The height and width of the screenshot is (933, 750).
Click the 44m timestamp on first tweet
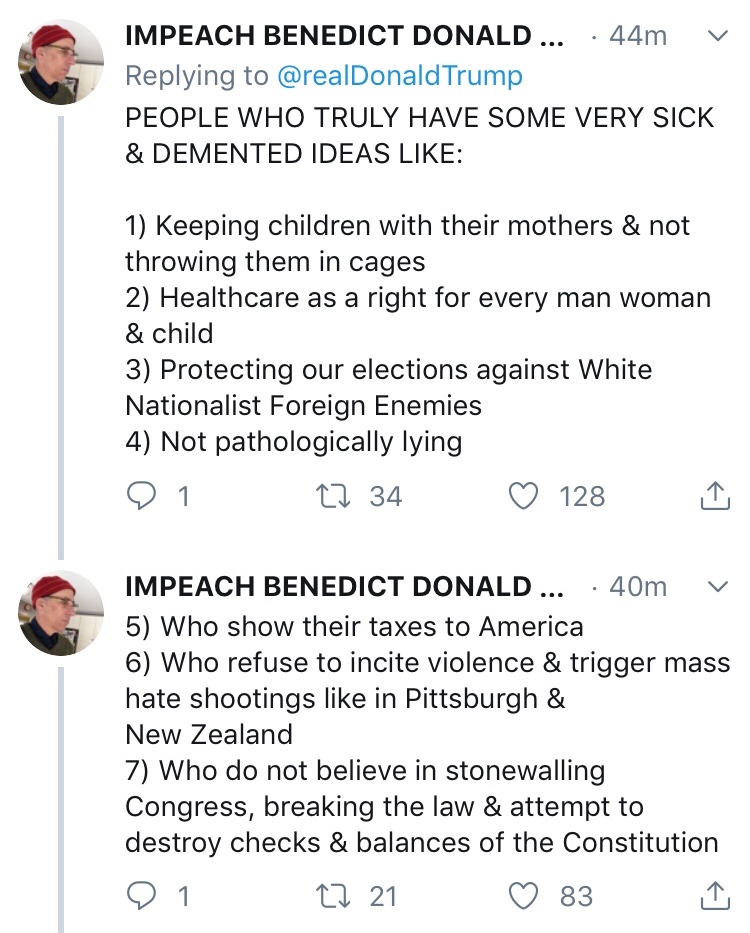point(637,36)
